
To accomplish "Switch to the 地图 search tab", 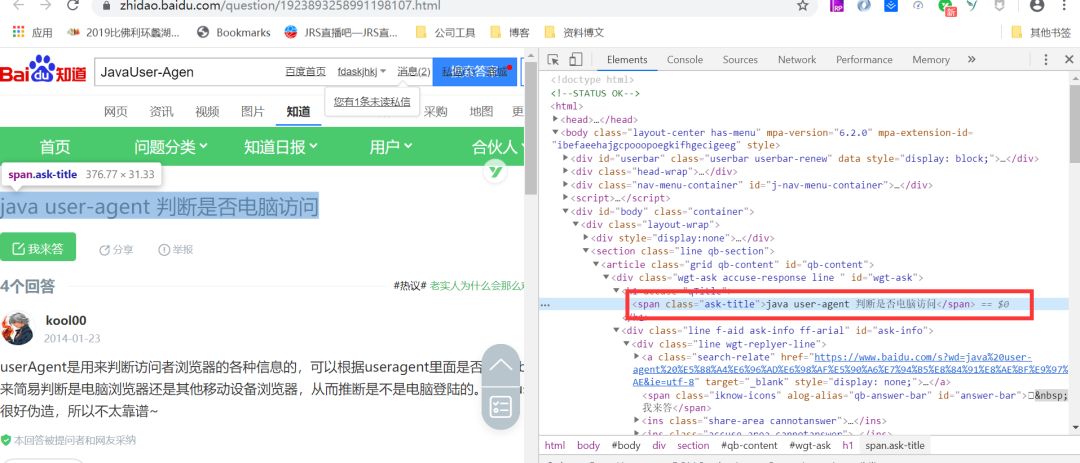I will (x=481, y=112).
